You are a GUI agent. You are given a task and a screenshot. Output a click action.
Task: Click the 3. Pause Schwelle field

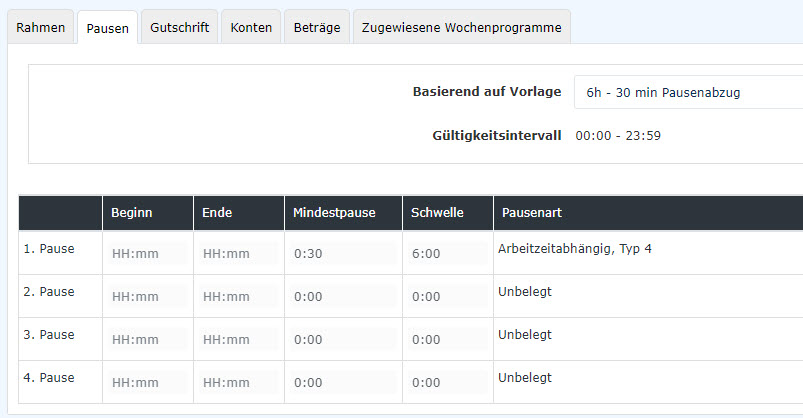click(x=447, y=340)
